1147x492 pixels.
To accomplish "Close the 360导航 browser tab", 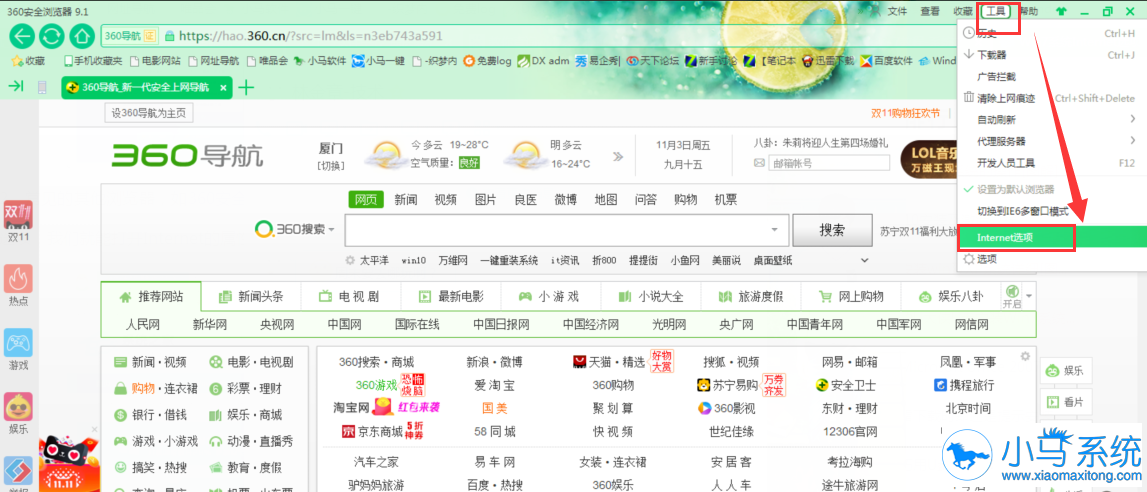I will pos(223,88).
